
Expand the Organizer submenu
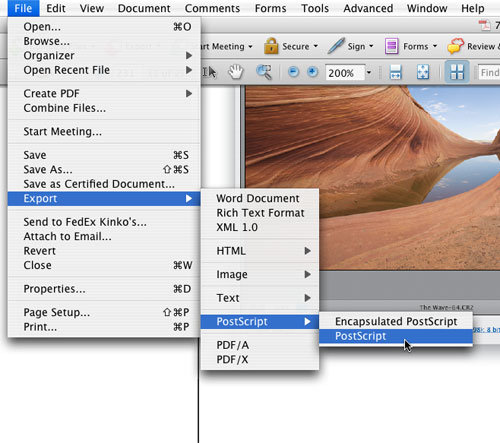click(189, 55)
